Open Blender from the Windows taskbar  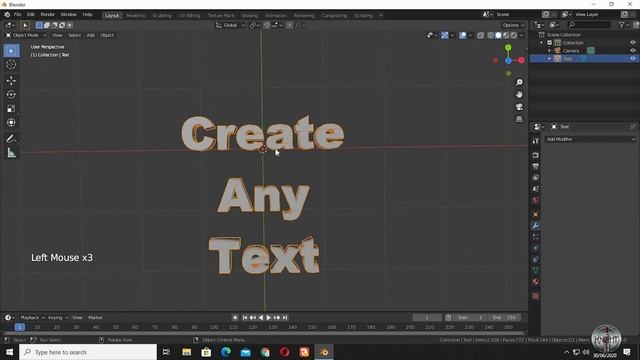click(x=324, y=352)
